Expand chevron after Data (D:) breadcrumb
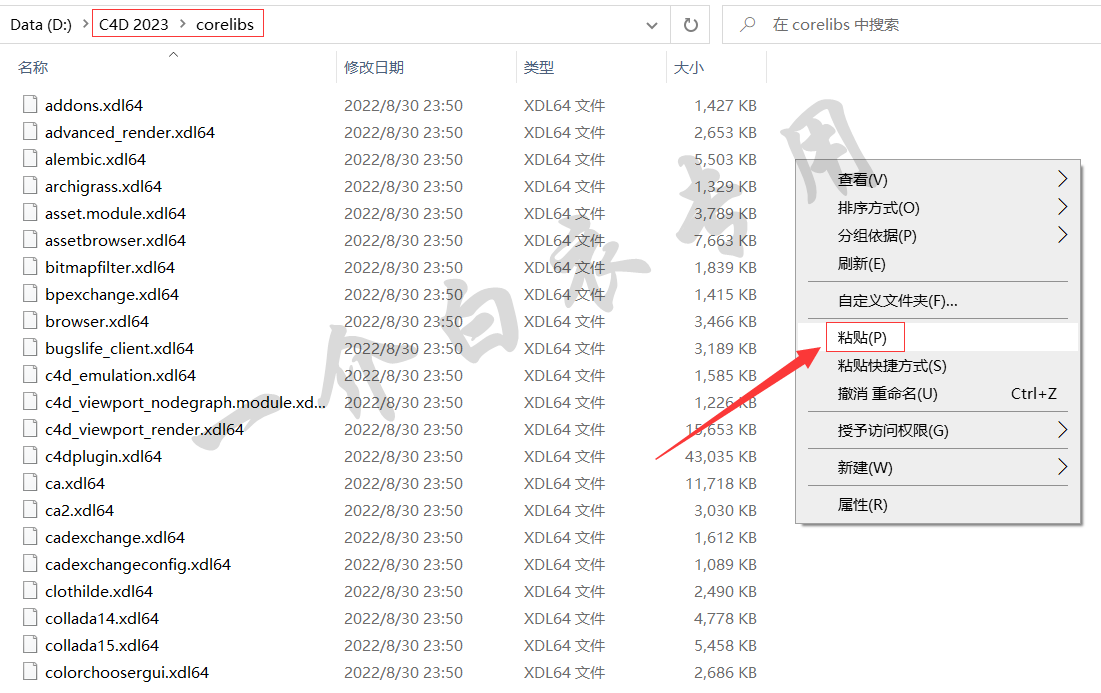 pyautogui.click(x=85, y=24)
